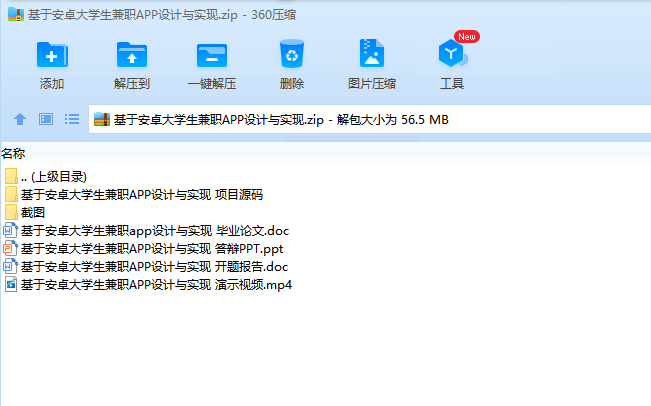The image size is (651, 406).
Task: Click the red New badge on 工具
Action: pyautogui.click(x=467, y=37)
